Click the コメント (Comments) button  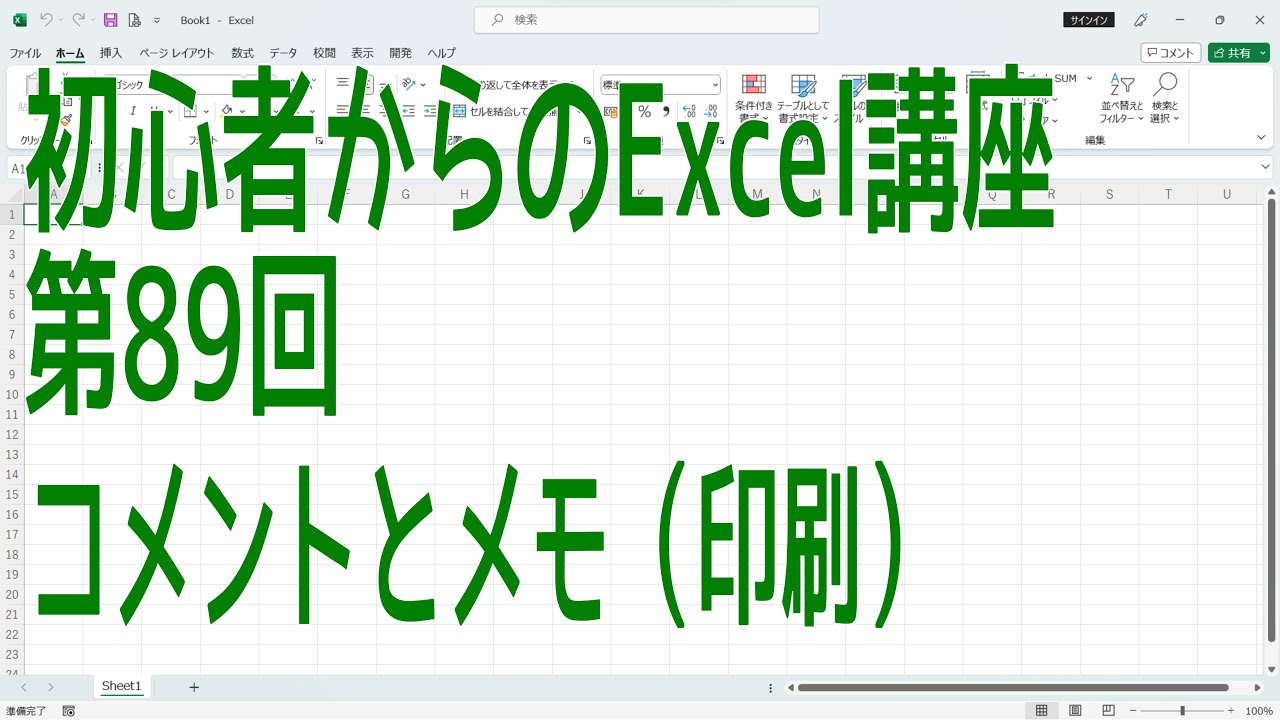[x=1171, y=53]
